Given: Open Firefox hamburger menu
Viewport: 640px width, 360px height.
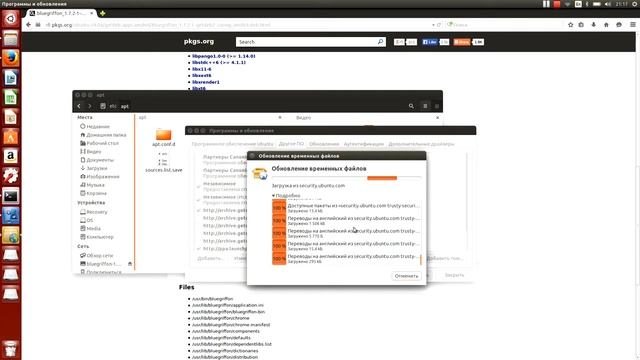Looking at the screenshot, I should [633, 25].
